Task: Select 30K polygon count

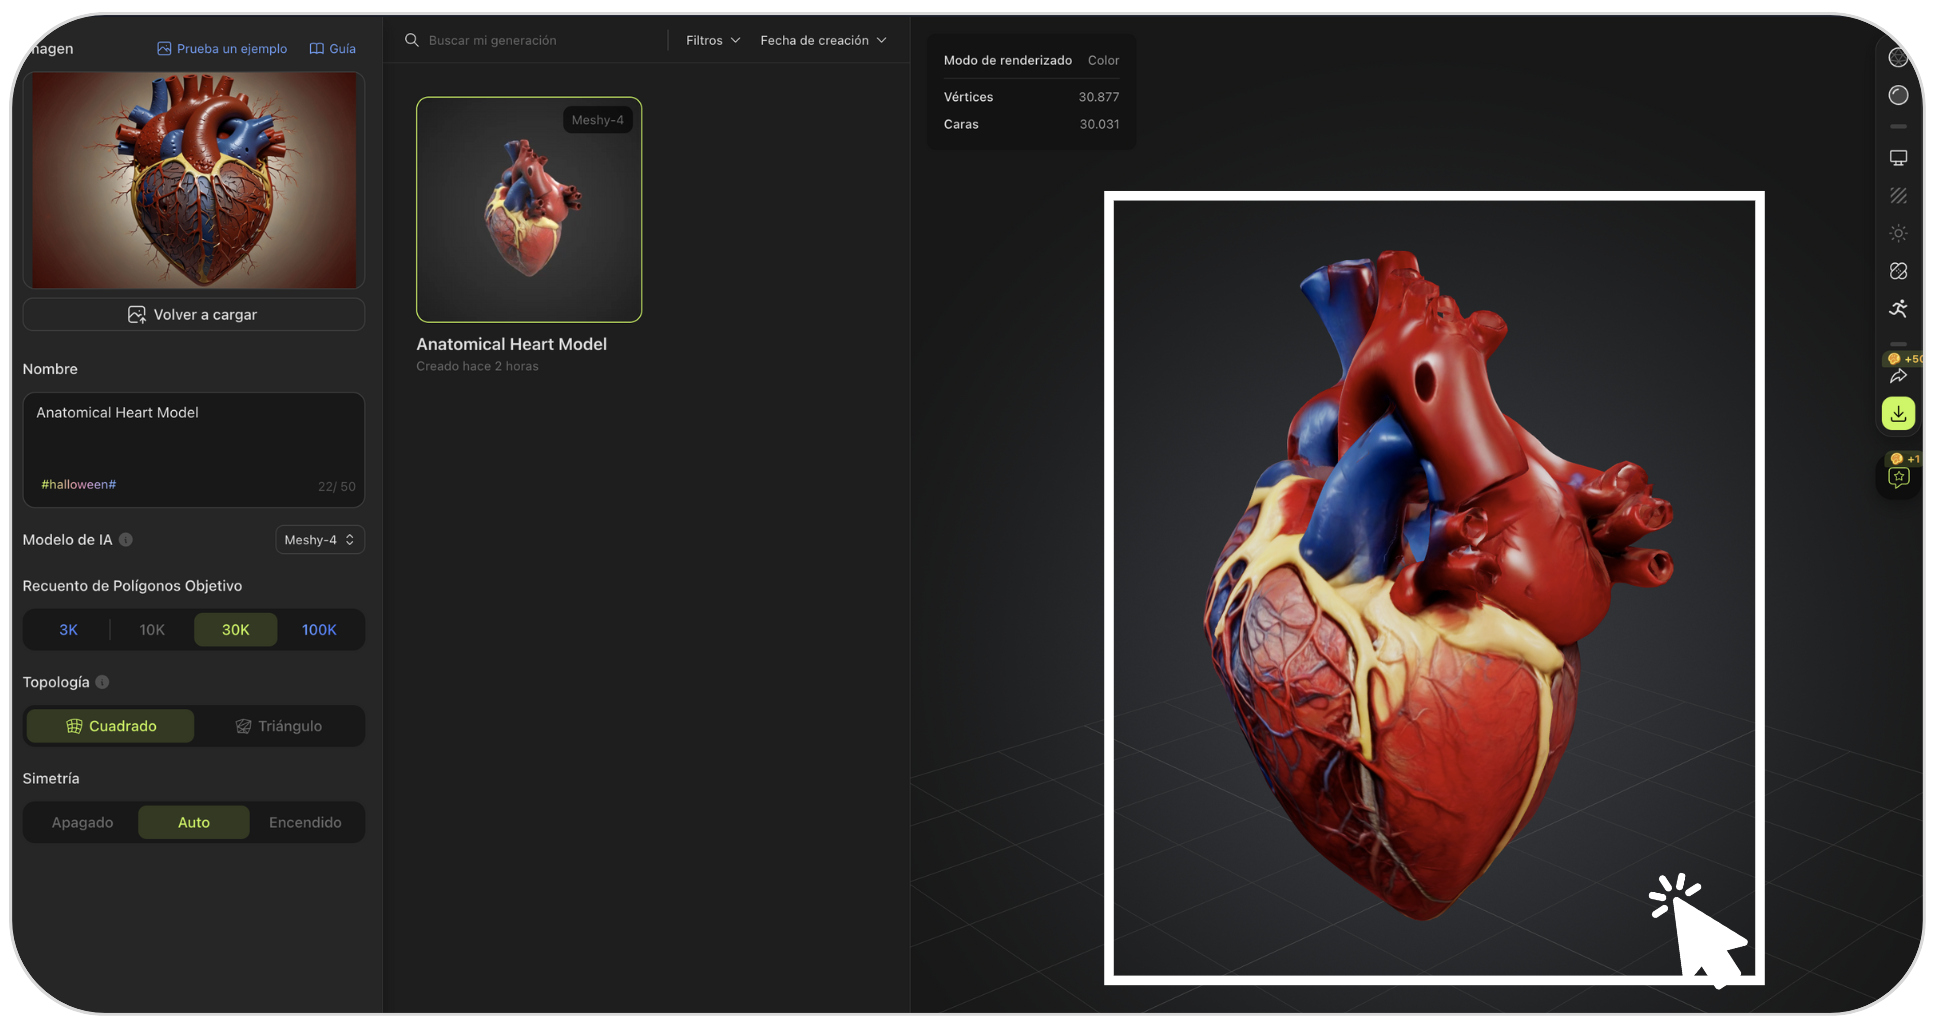Action: point(236,630)
